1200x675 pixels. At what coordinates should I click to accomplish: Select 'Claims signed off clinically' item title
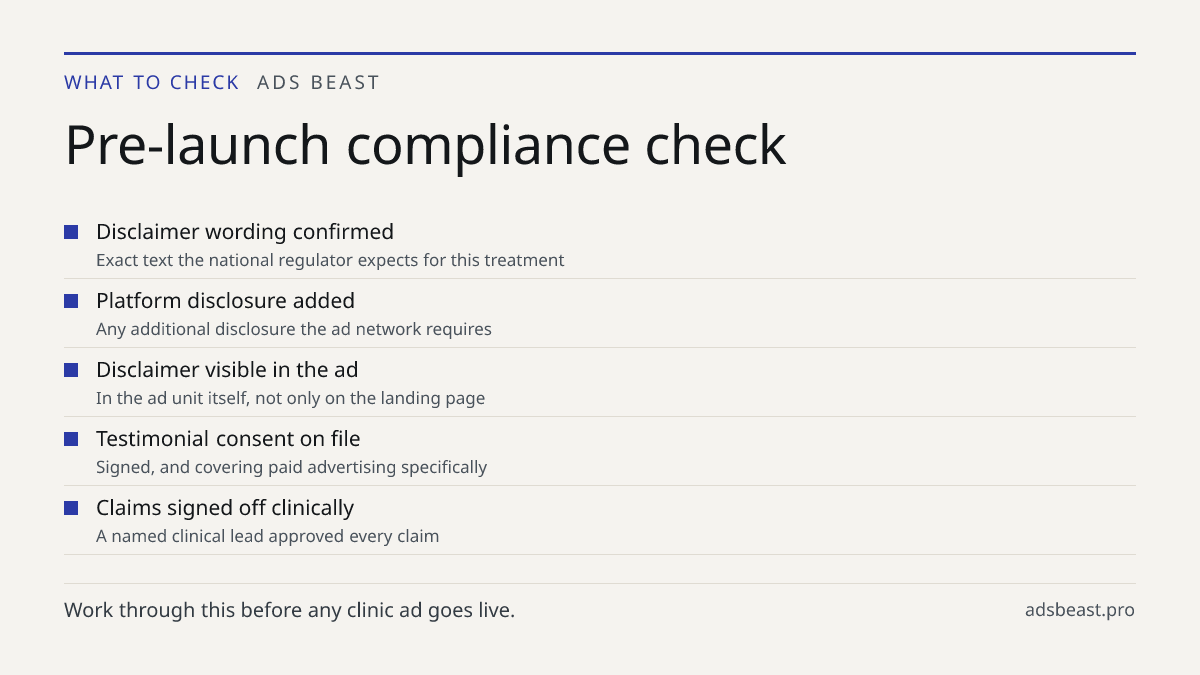[x=225, y=508]
